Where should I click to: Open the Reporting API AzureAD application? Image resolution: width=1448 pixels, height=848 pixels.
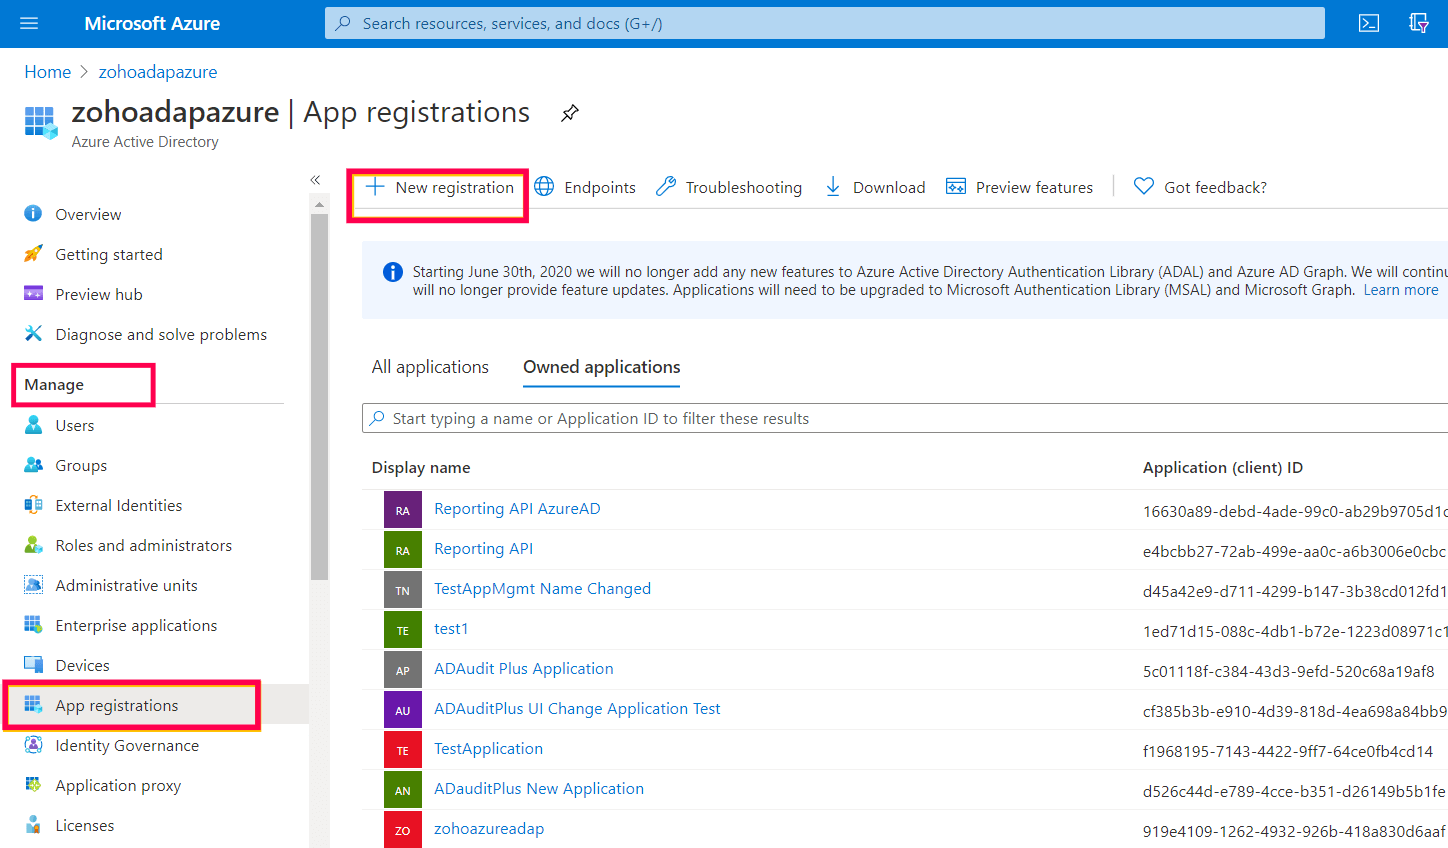pyautogui.click(x=517, y=508)
